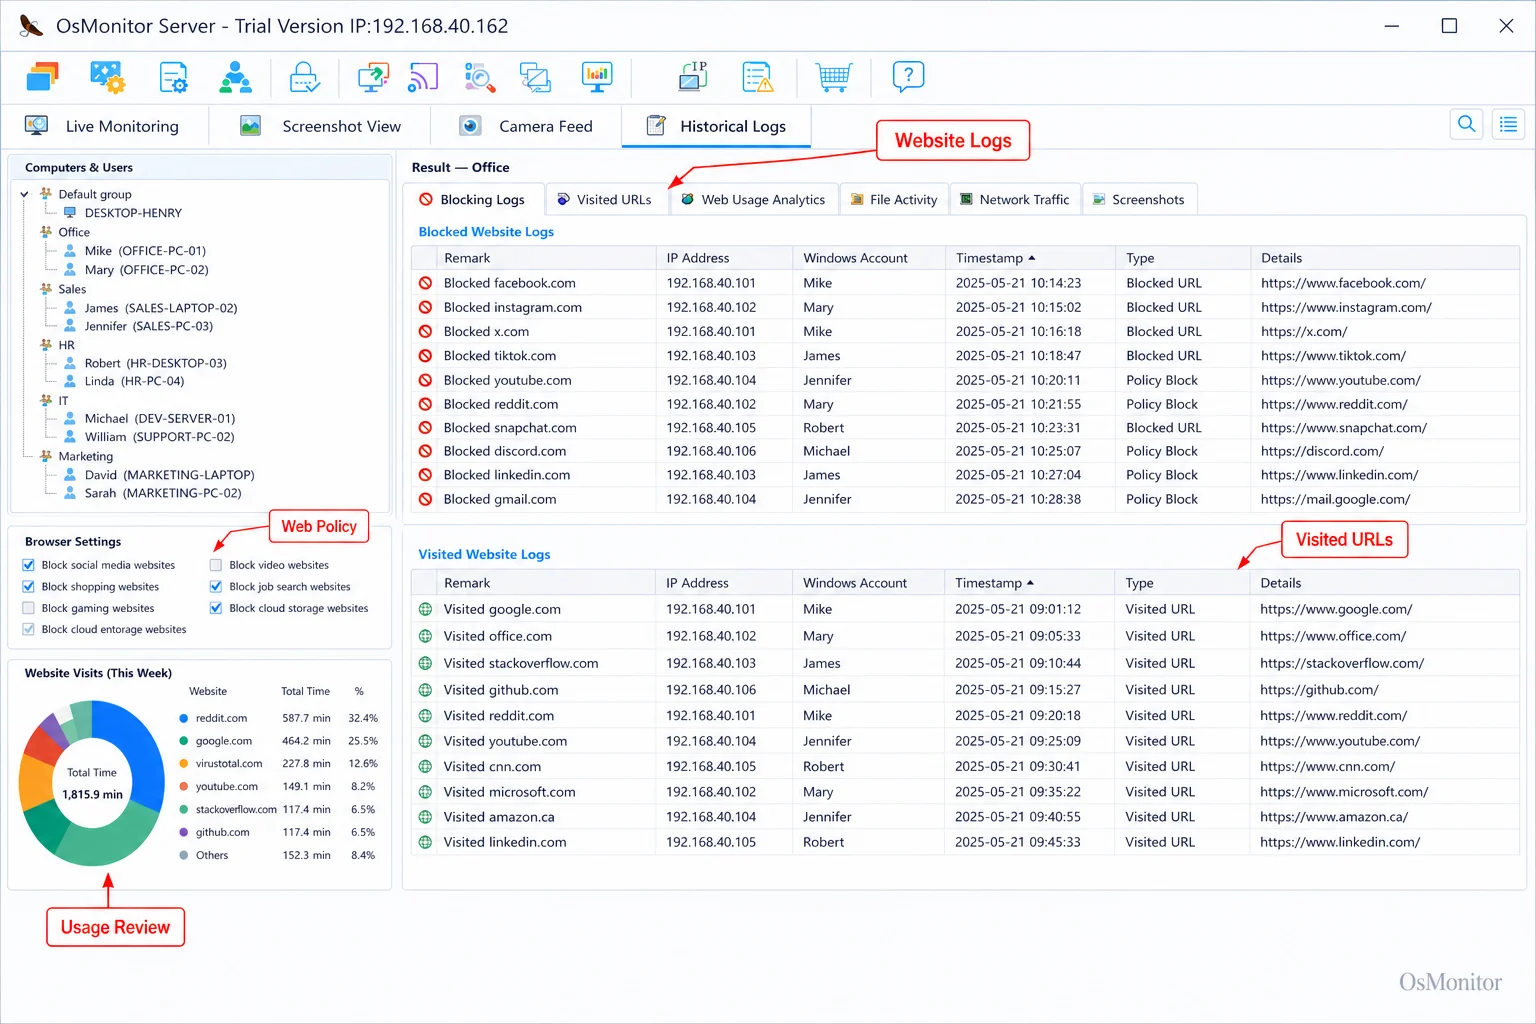The width and height of the screenshot is (1536, 1024).
Task: Select the HR group in tree
Action: point(66,345)
